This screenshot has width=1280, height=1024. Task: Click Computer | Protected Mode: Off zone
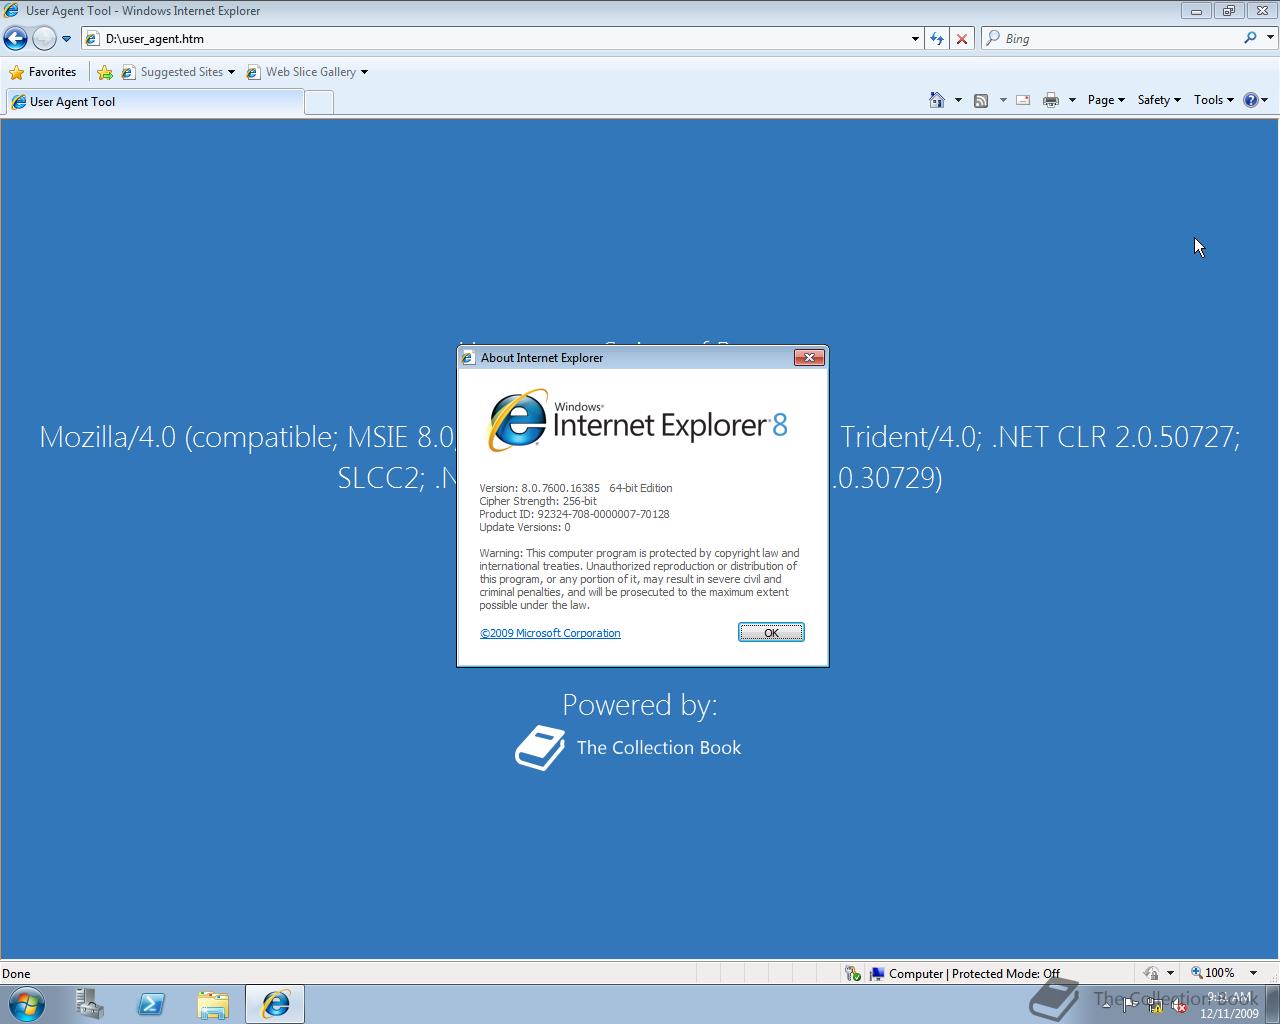click(x=965, y=974)
